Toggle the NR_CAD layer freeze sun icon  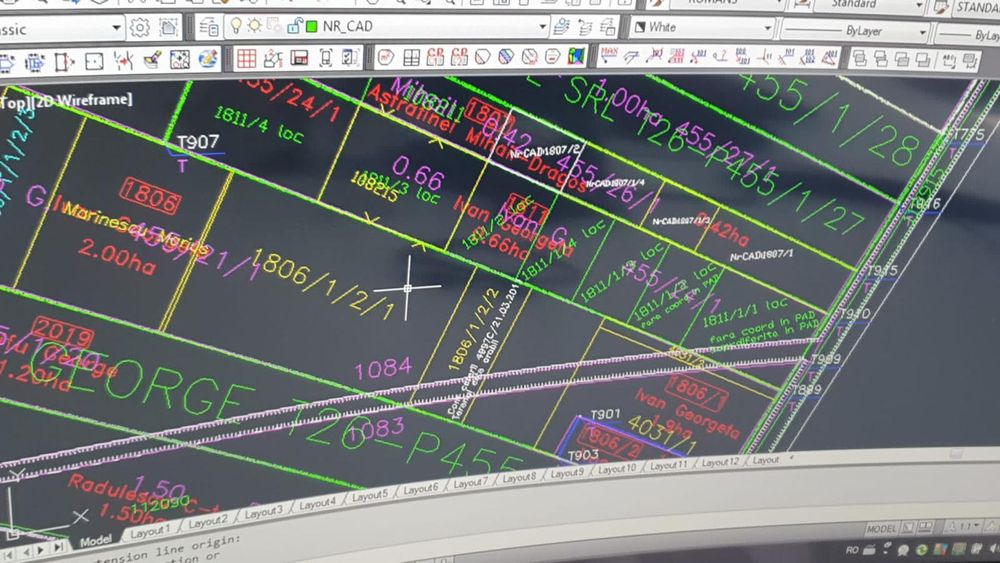click(x=254, y=26)
